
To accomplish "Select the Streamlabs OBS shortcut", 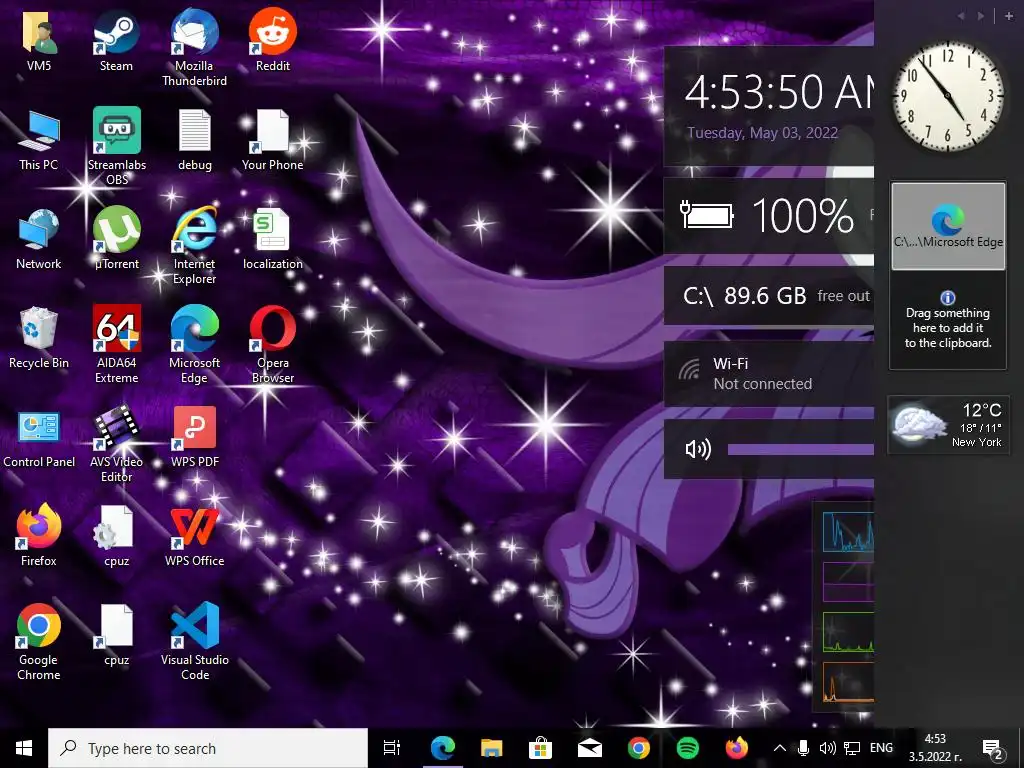I will 117,146.
